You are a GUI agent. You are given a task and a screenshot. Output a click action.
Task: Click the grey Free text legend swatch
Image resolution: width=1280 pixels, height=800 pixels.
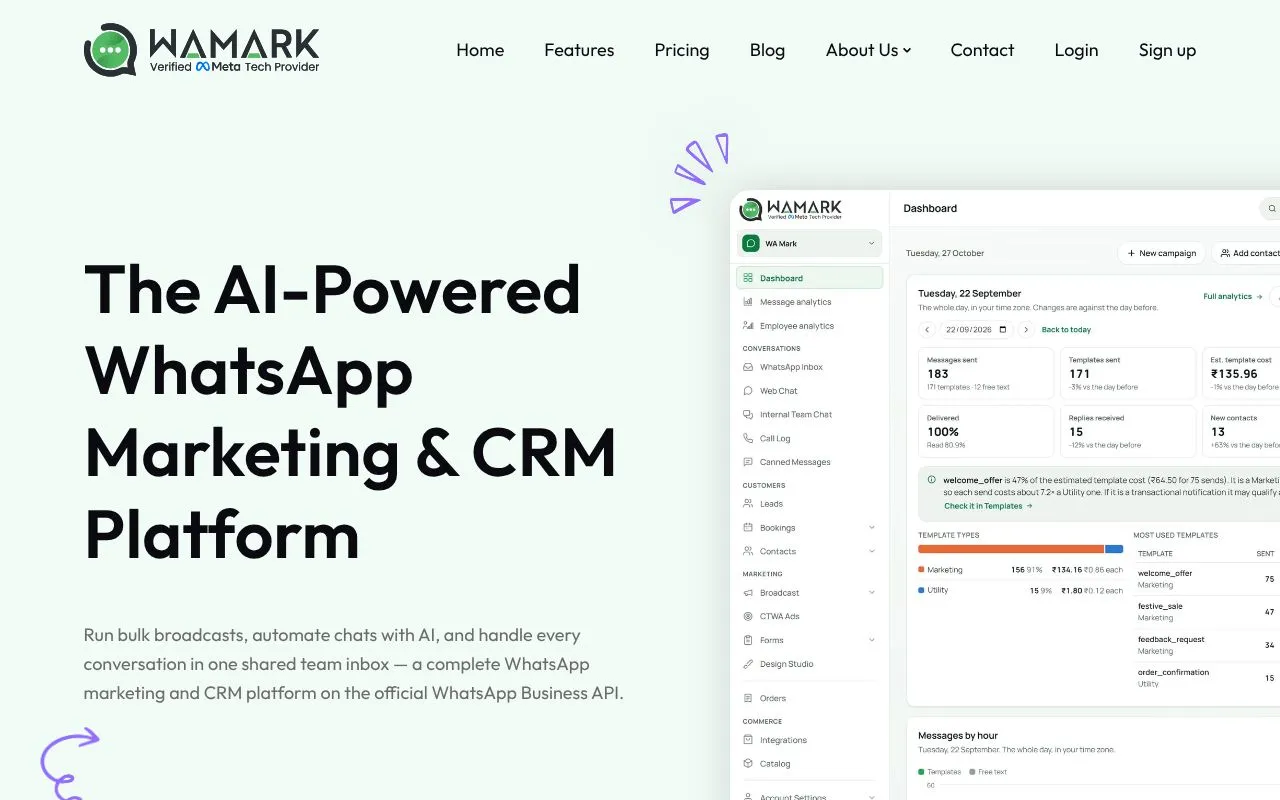(972, 772)
